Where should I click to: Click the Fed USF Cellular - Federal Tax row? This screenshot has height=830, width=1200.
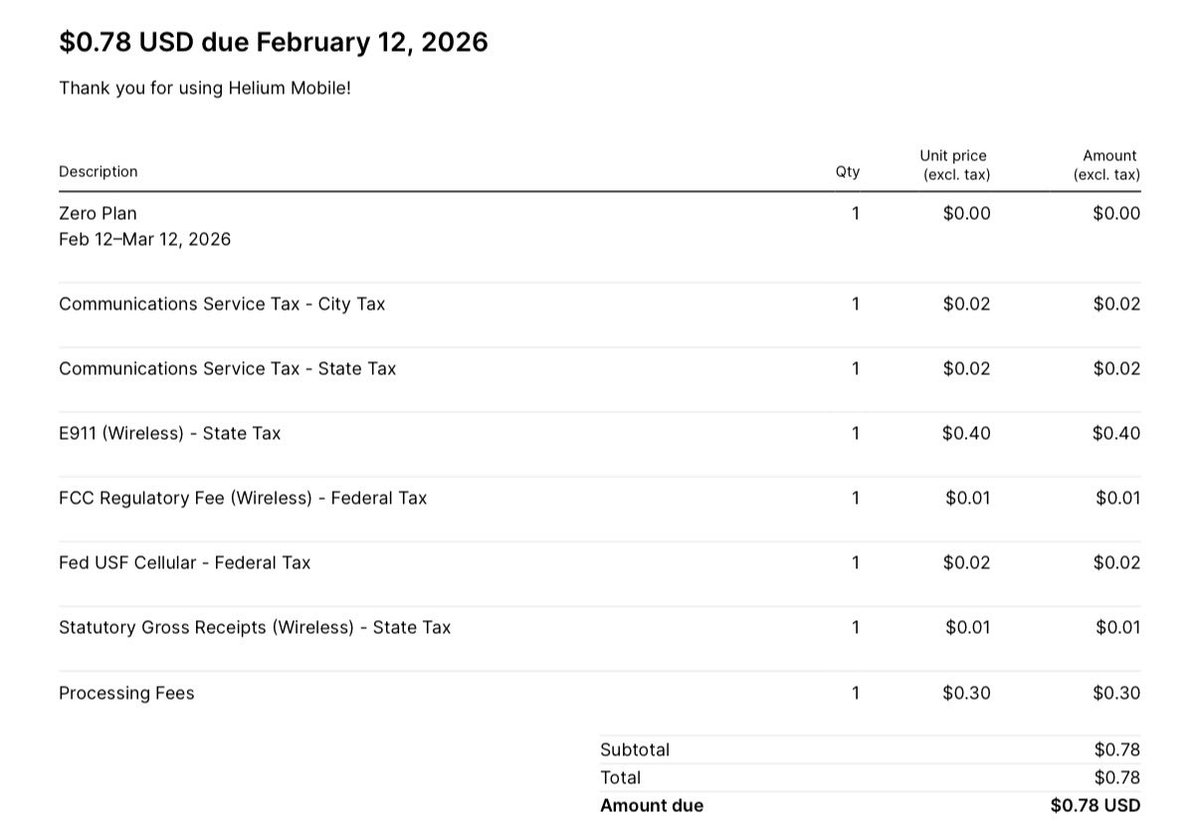[599, 563]
